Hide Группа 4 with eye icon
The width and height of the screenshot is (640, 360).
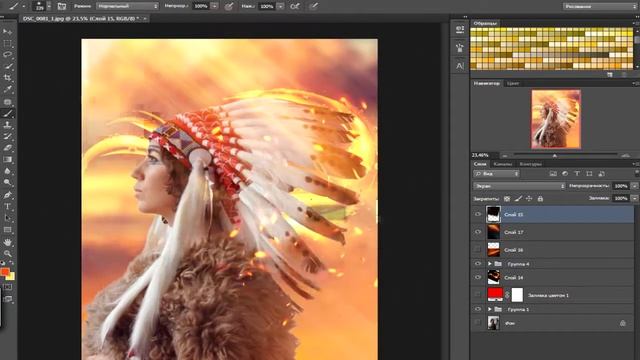coord(478,264)
